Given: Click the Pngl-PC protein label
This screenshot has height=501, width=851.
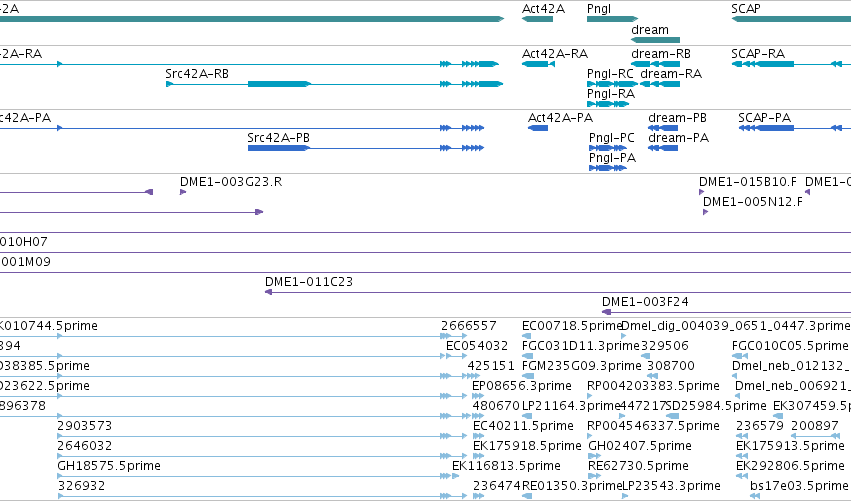Looking at the screenshot, I should tap(612, 138).
